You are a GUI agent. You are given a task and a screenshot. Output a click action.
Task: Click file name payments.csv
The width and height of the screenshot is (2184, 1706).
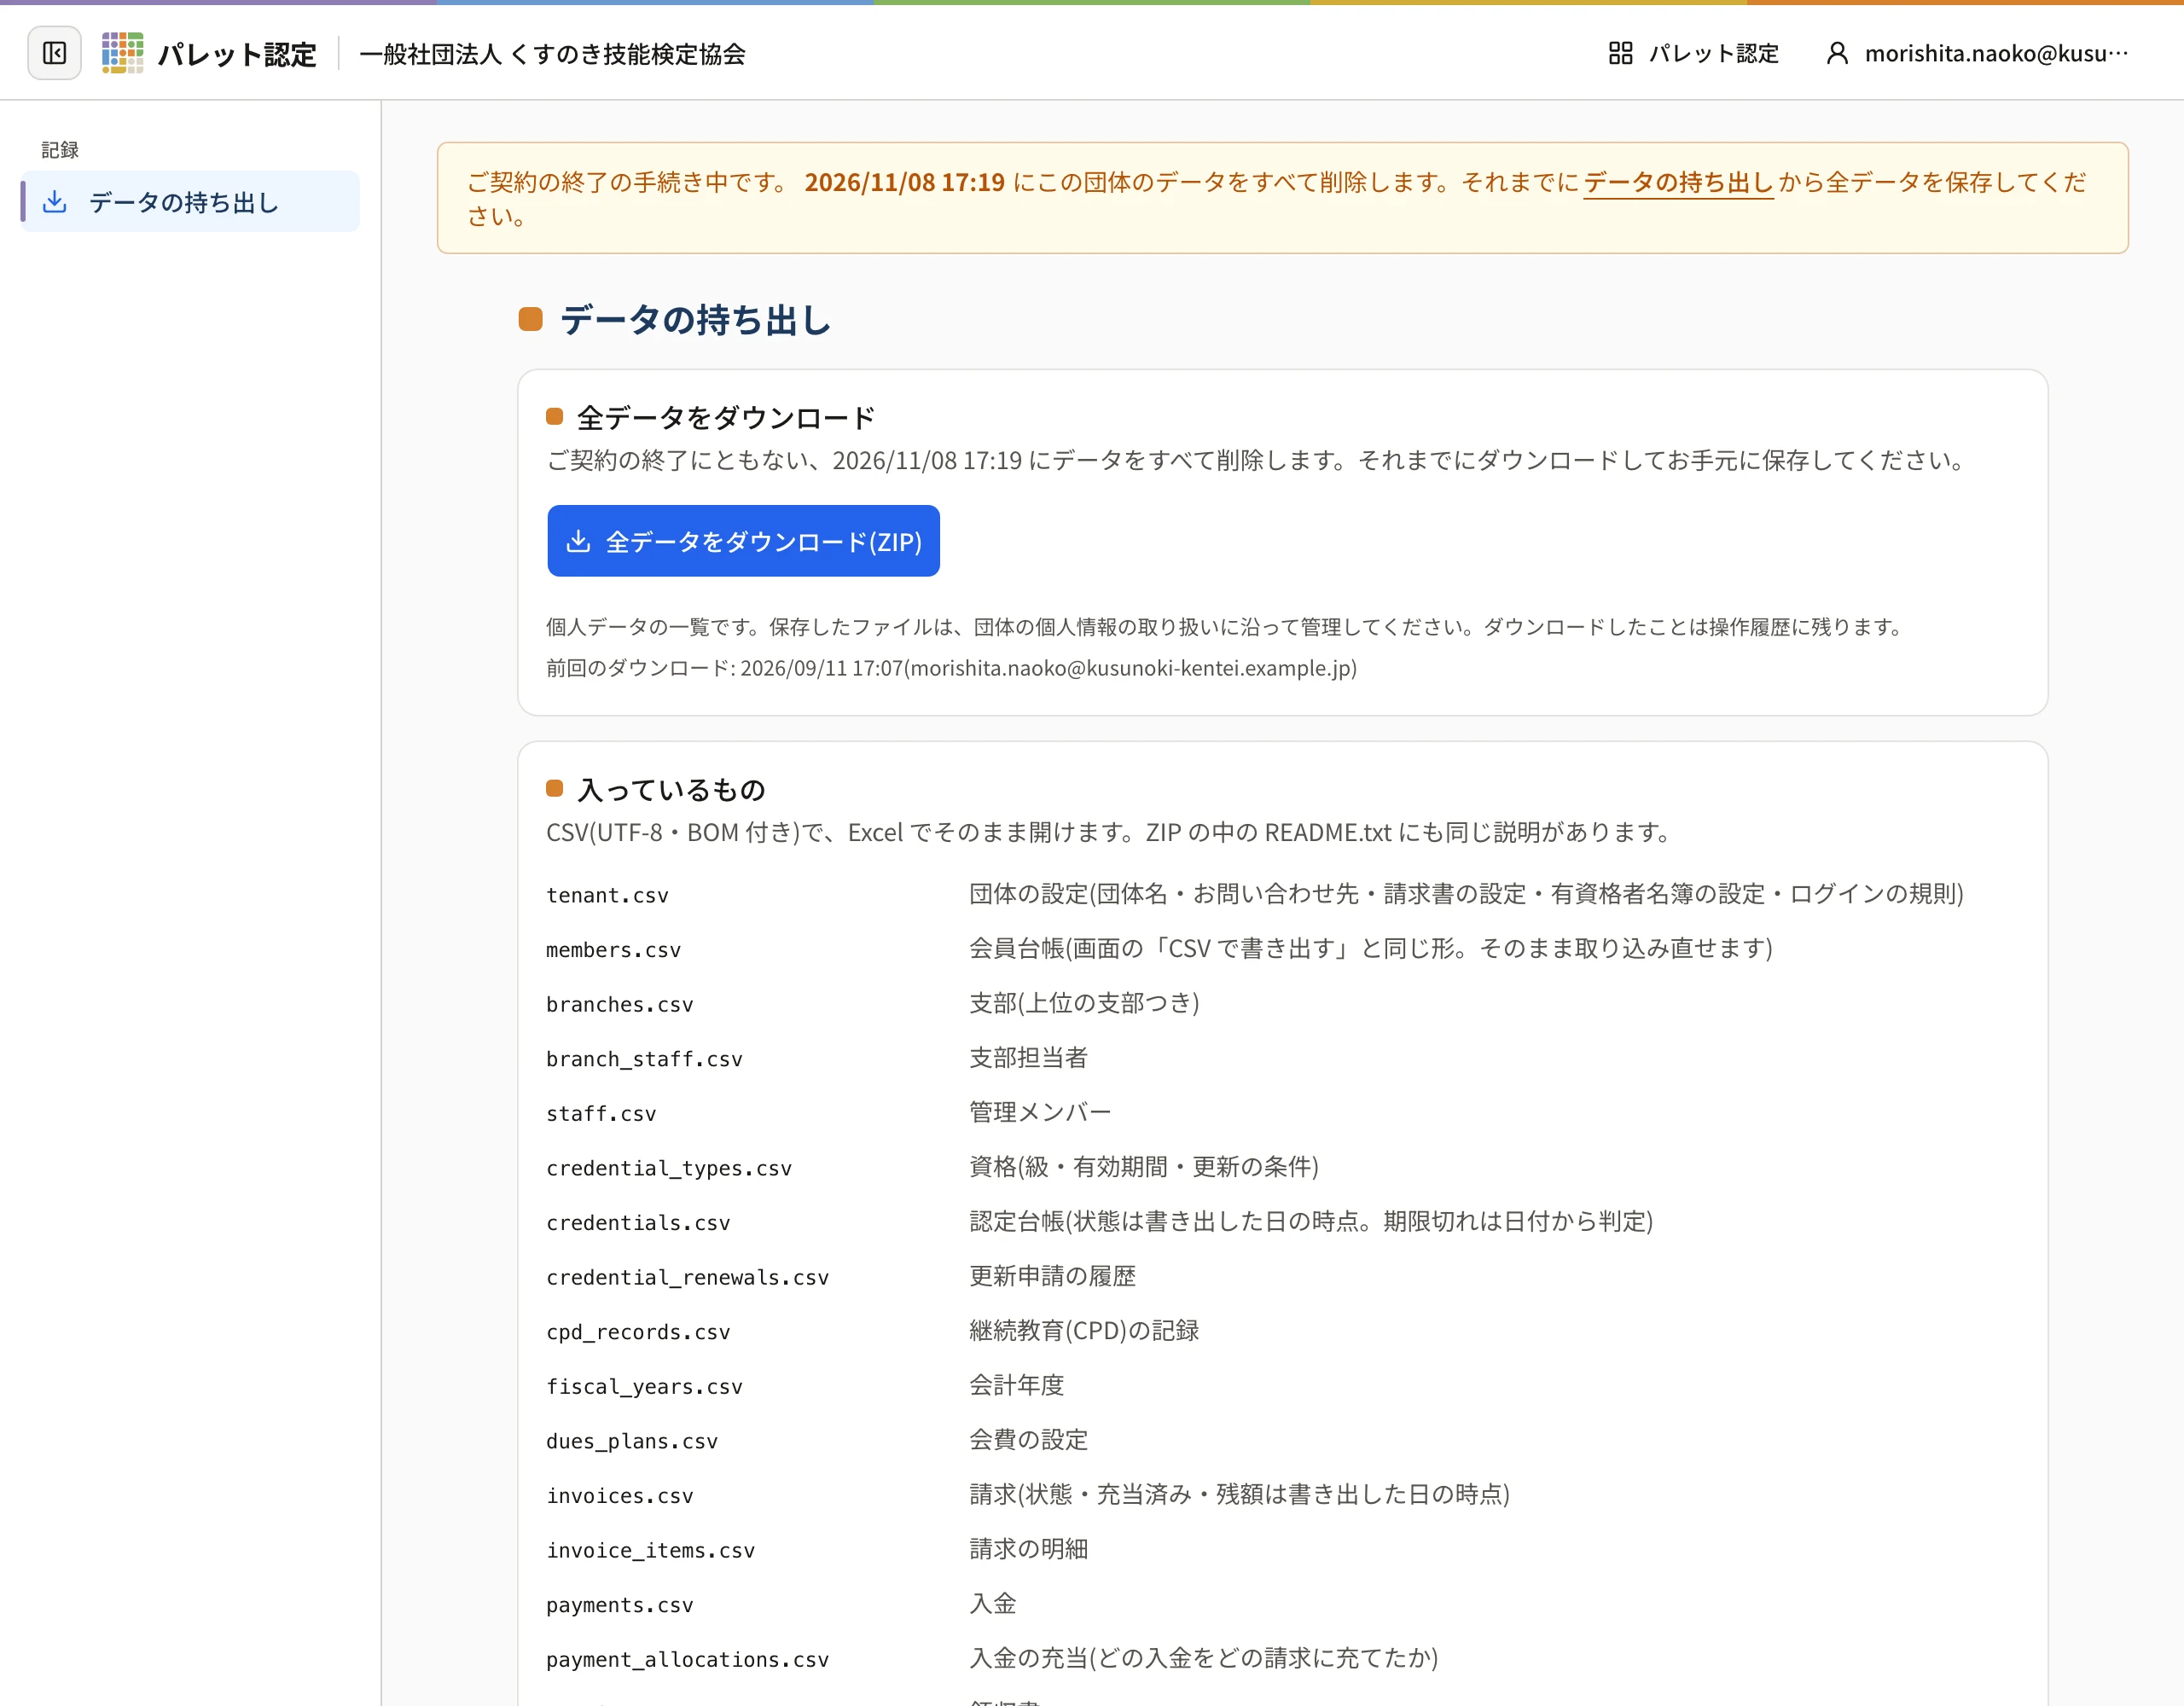click(x=619, y=1605)
